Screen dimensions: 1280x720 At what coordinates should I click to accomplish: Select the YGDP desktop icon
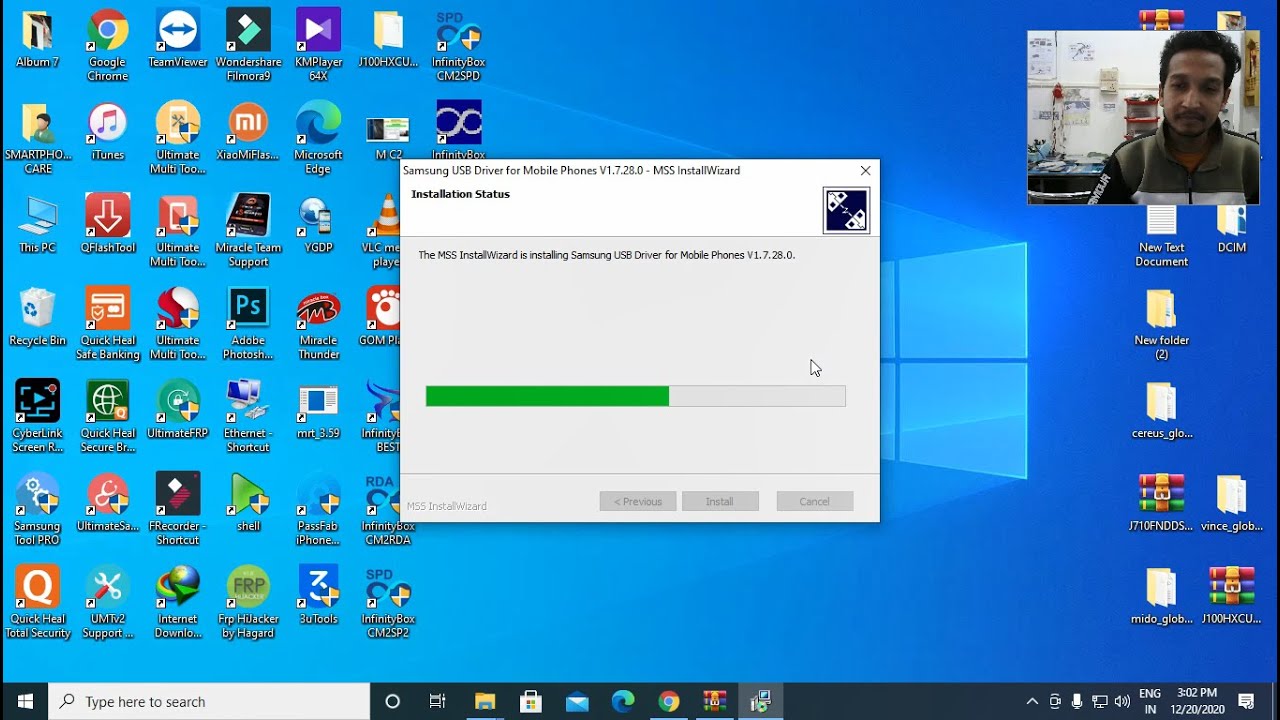click(318, 225)
